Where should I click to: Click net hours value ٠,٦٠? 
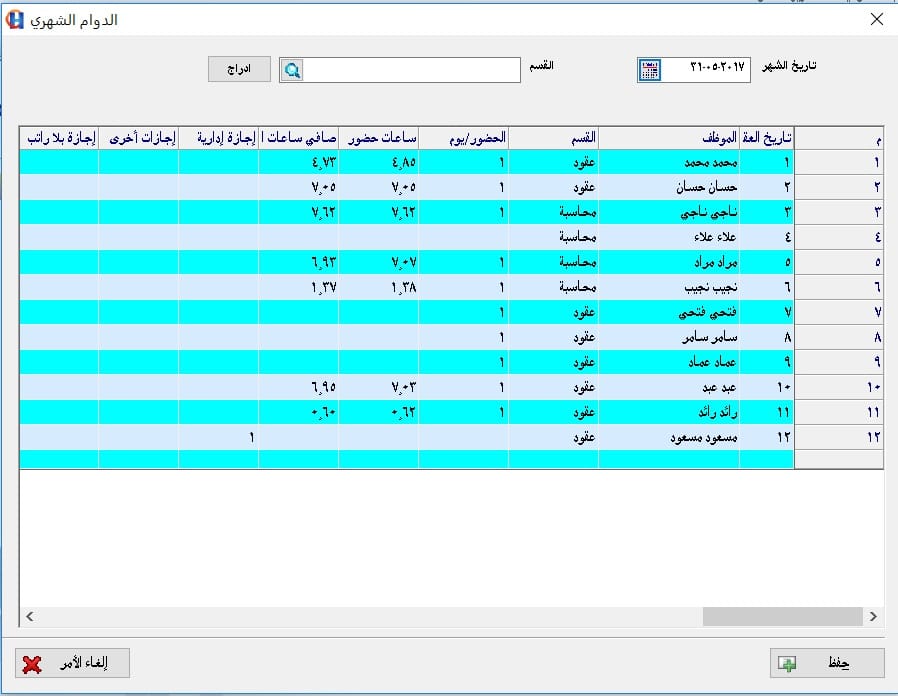pyautogui.click(x=298, y=412)
